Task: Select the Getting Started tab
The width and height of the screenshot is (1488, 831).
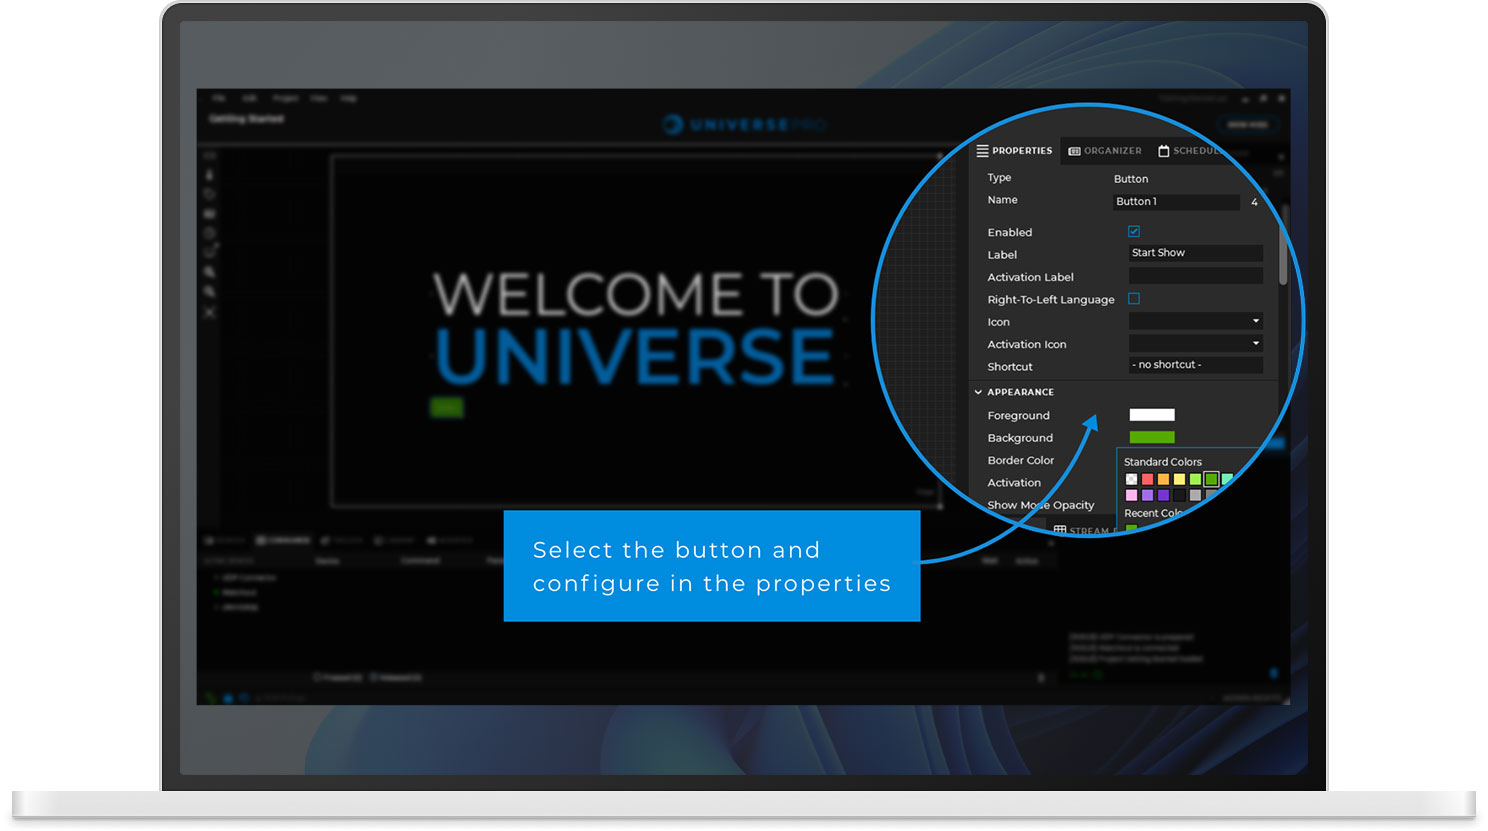Action: pyautogui.click(x=245, y=118)
